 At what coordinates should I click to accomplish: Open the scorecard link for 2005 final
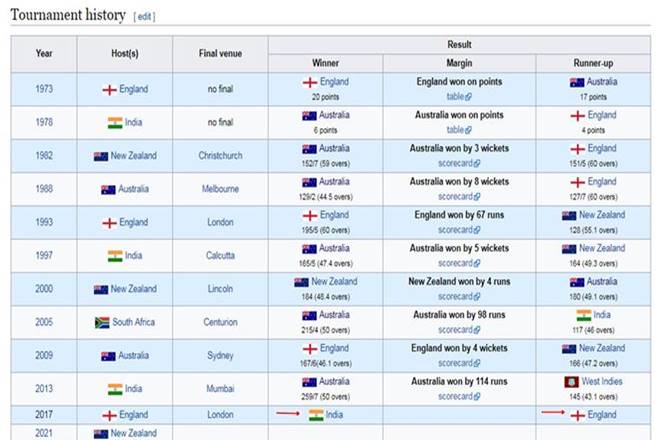point(459,330)
